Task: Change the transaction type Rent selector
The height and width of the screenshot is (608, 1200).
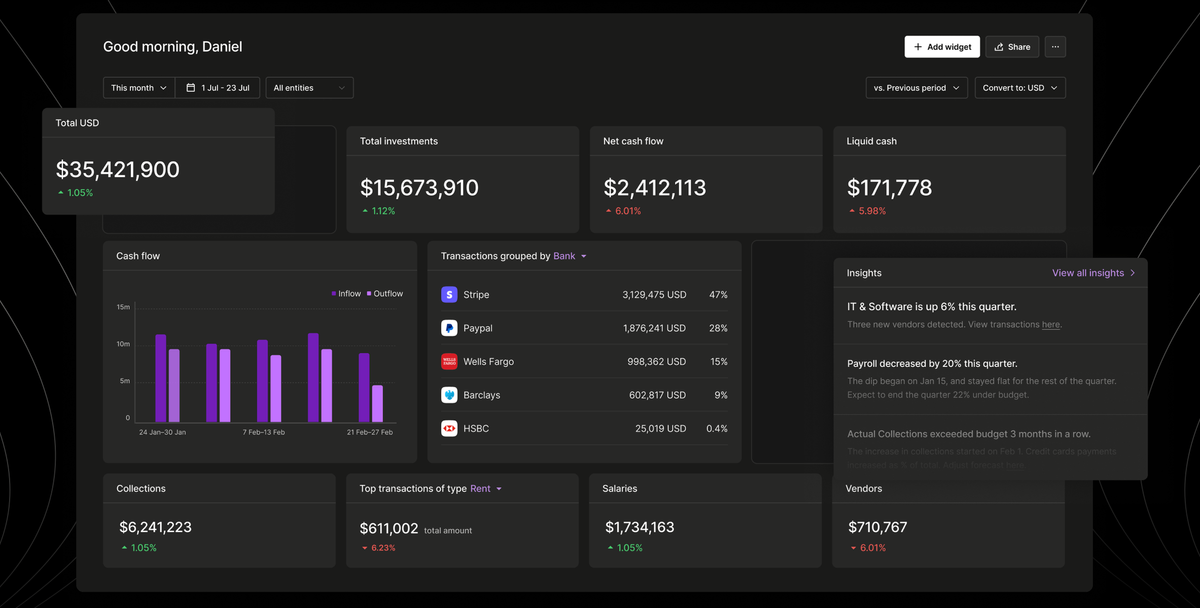Action: click(x=486, y=489)
